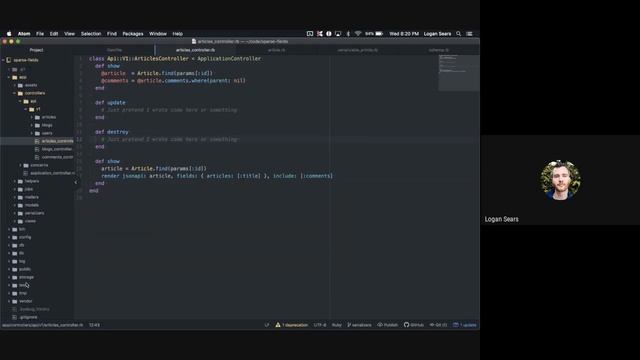Switch to the articles_controller.rb tab

(196, 50)
